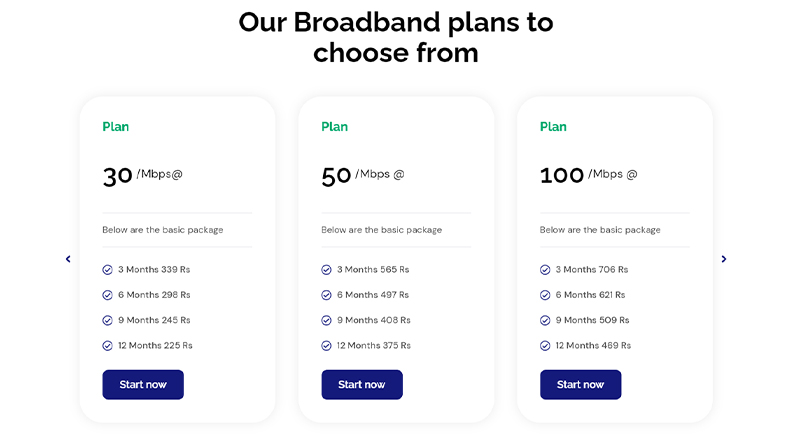Click check icon beside 6 Months 298 Rs
Screen dimensions: 800x448
click(107, 295)
